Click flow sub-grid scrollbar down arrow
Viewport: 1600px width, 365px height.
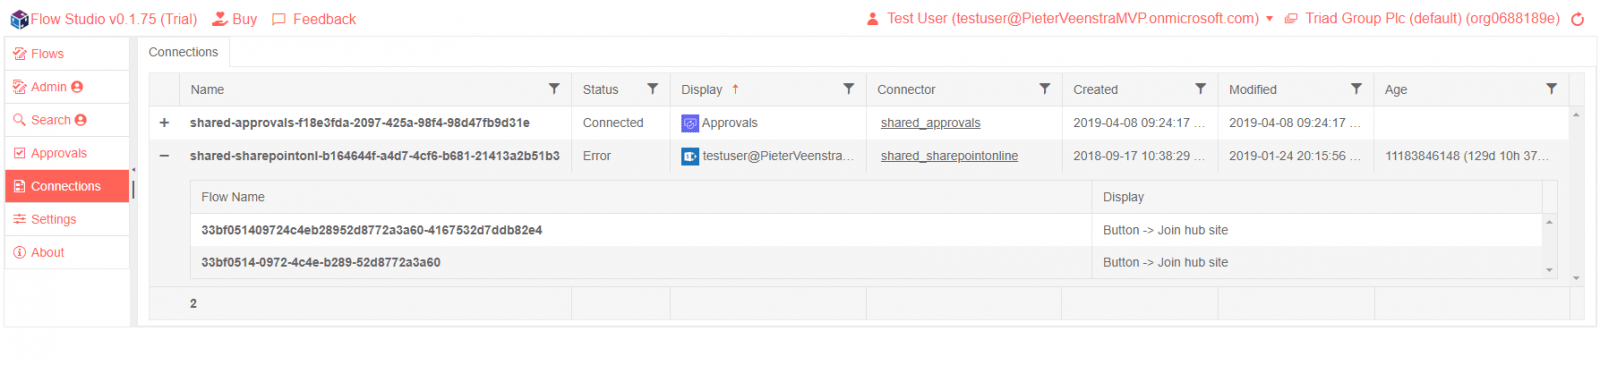point(1550,270)
